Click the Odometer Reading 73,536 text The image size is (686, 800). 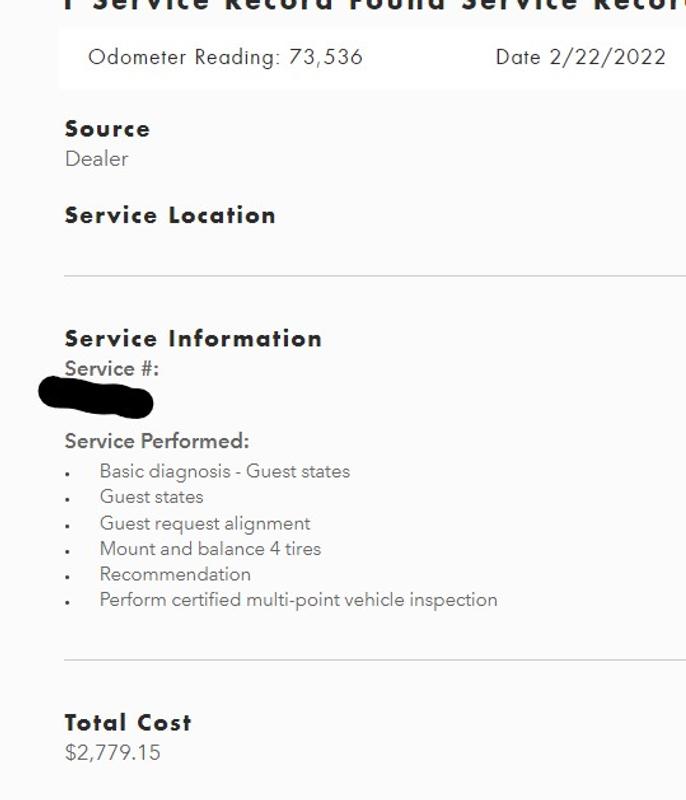click(225, 57)
